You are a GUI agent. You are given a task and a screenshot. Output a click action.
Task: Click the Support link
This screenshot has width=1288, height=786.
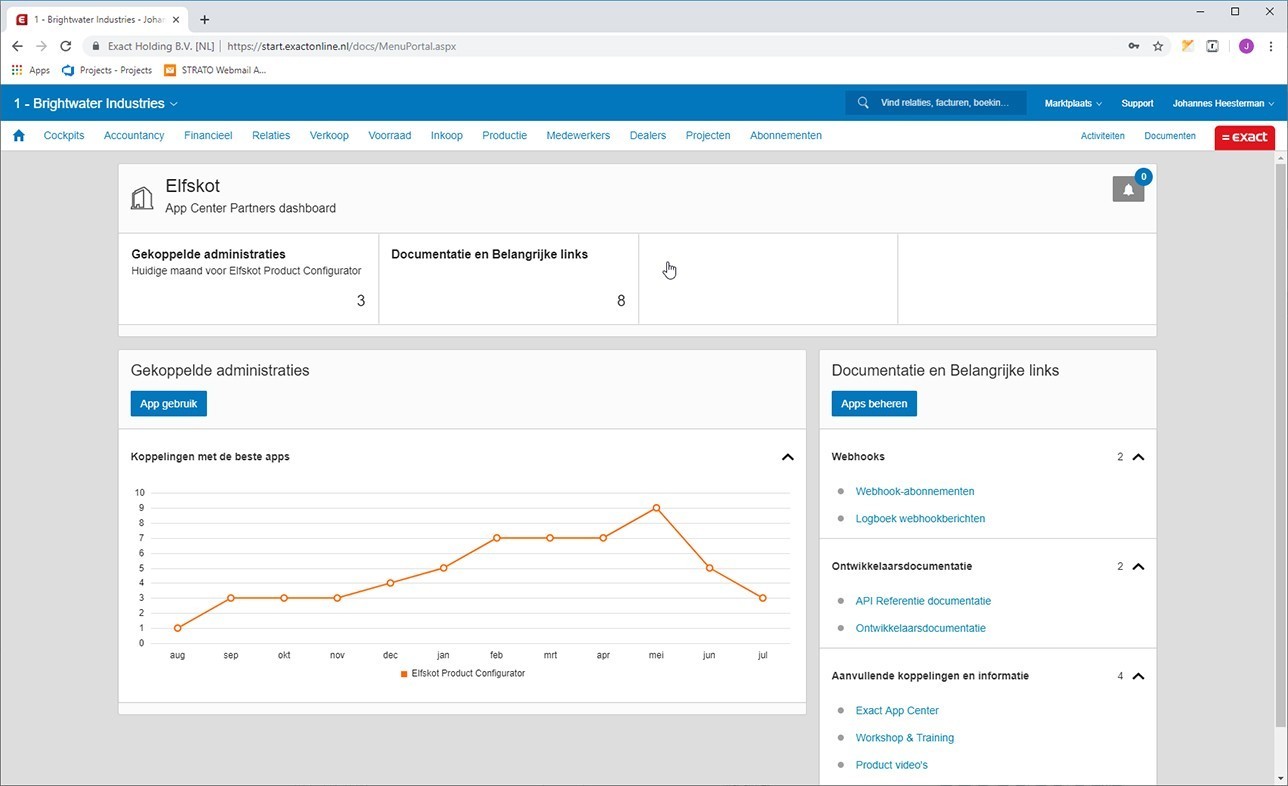(1137, 103)
